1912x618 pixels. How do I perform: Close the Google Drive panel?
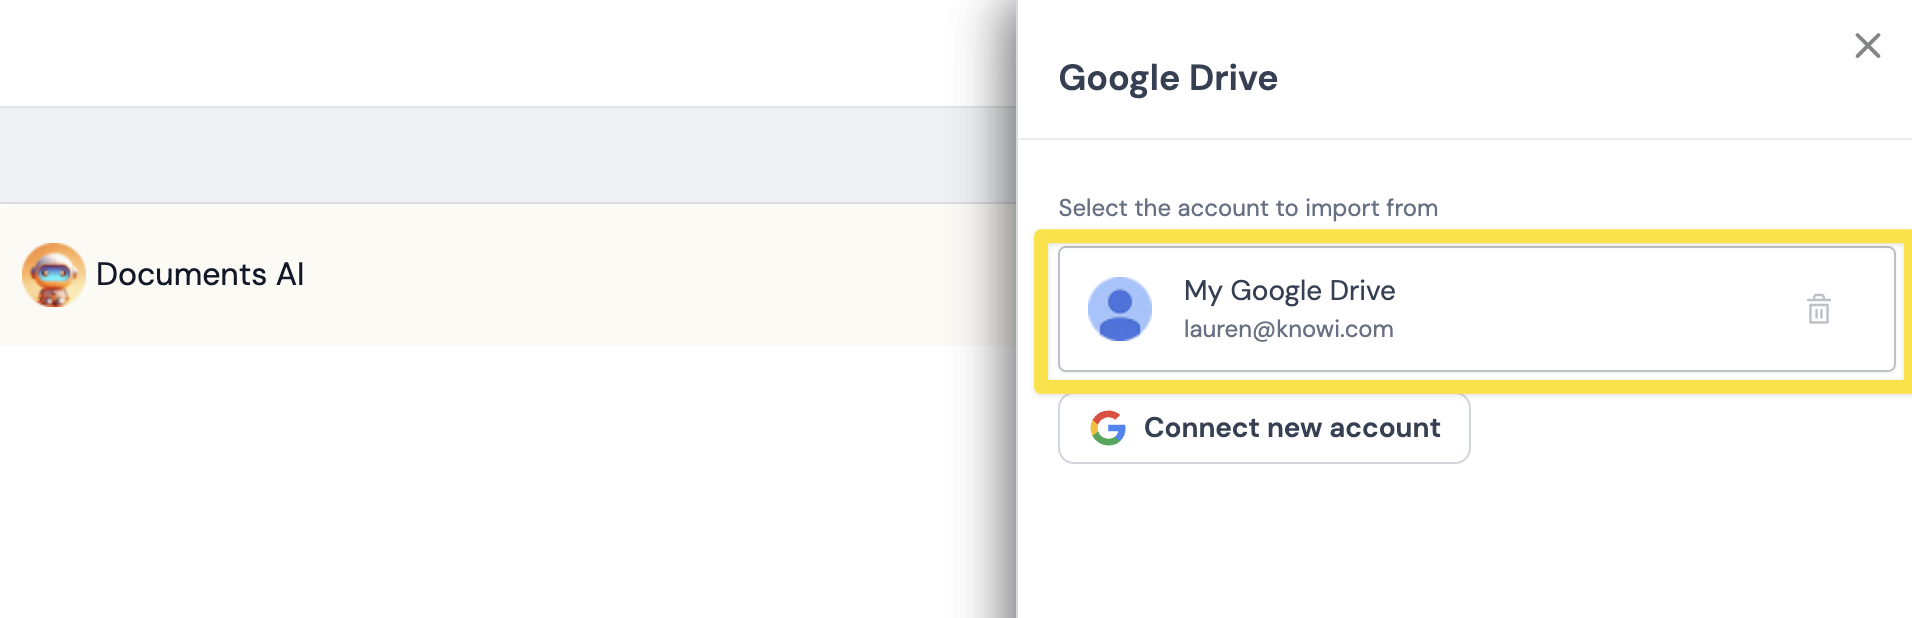pos(1867,46)
